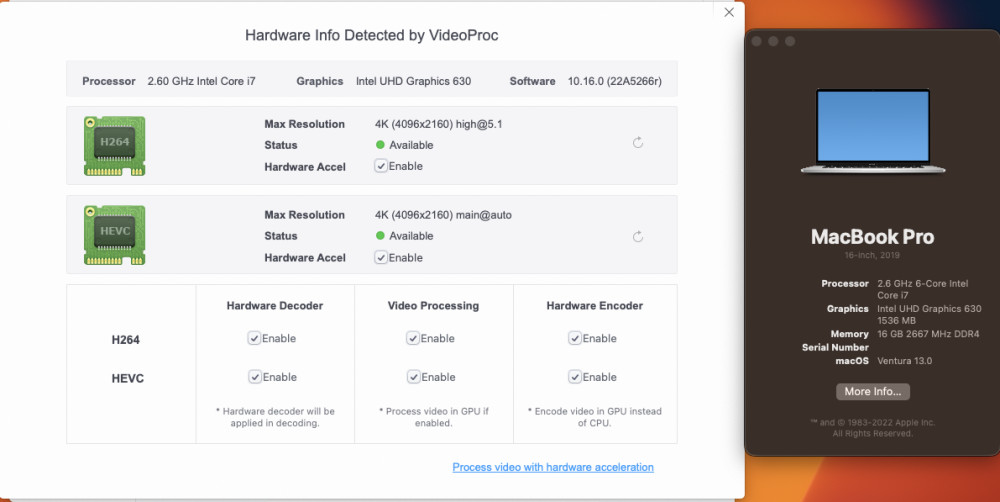Click the Process video in GPU footnote
Screen dimensions: 1000x502
tap(434, 417)
